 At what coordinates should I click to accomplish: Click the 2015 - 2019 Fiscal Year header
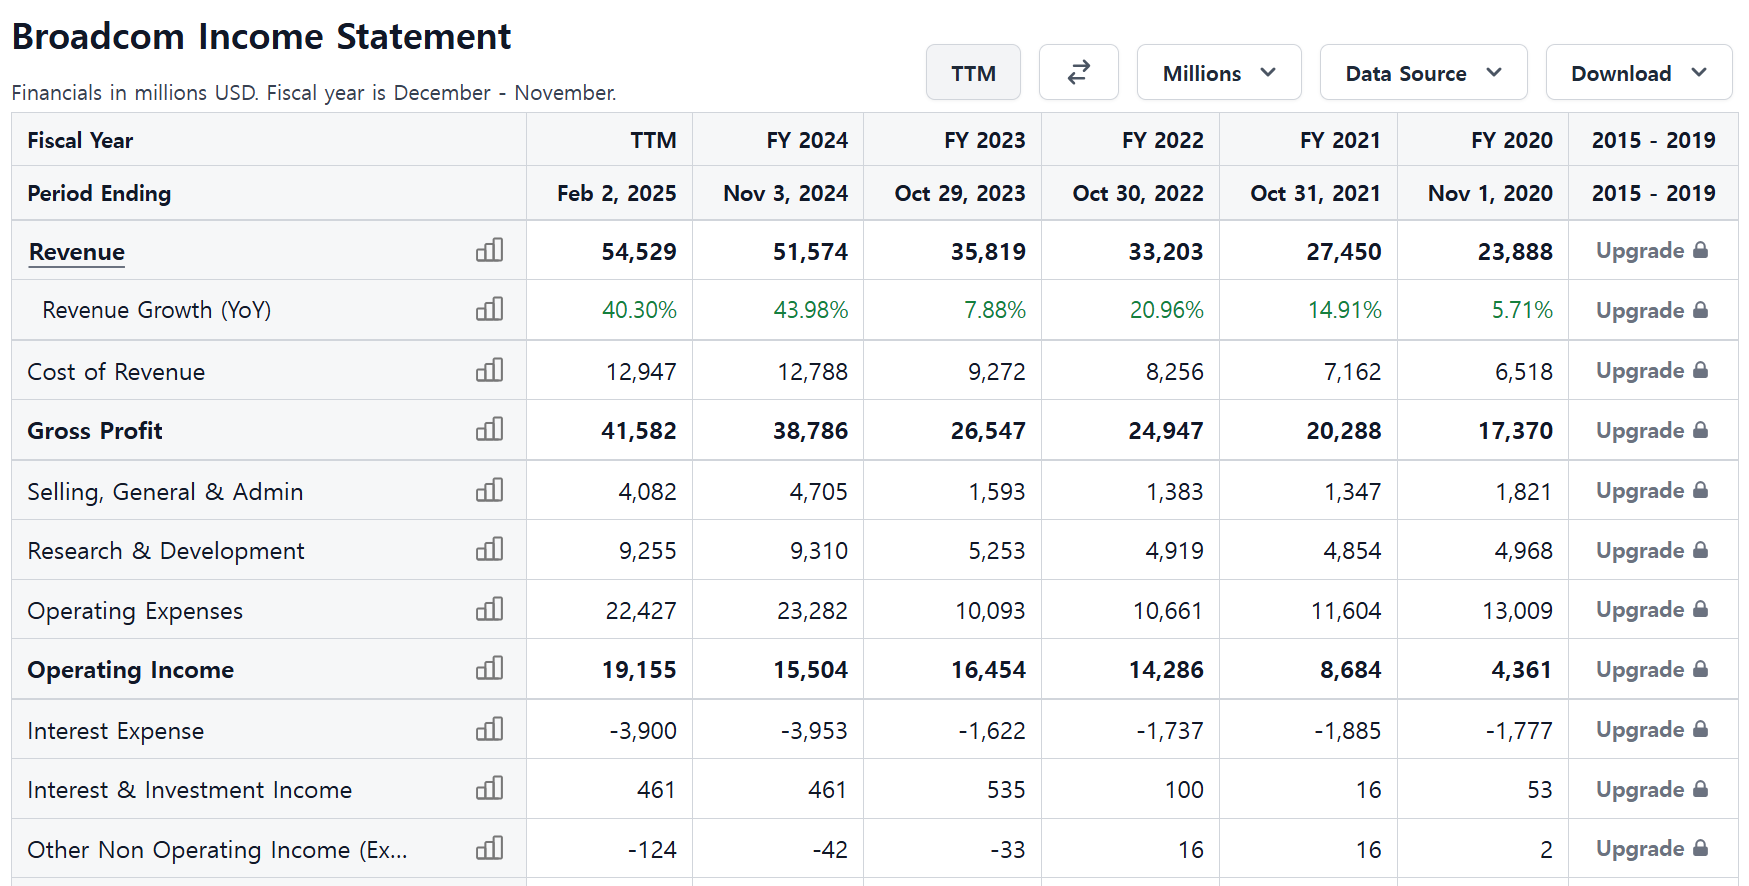1654,140
